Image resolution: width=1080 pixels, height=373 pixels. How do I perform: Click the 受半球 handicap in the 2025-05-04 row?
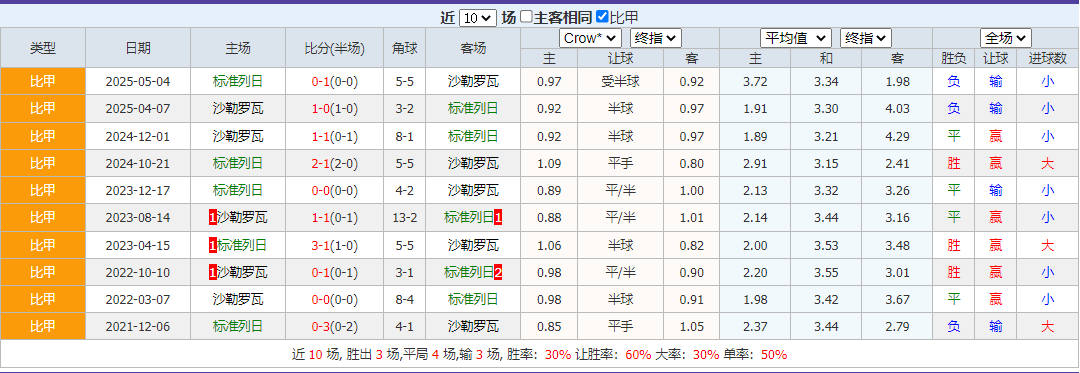coord(620,81)
